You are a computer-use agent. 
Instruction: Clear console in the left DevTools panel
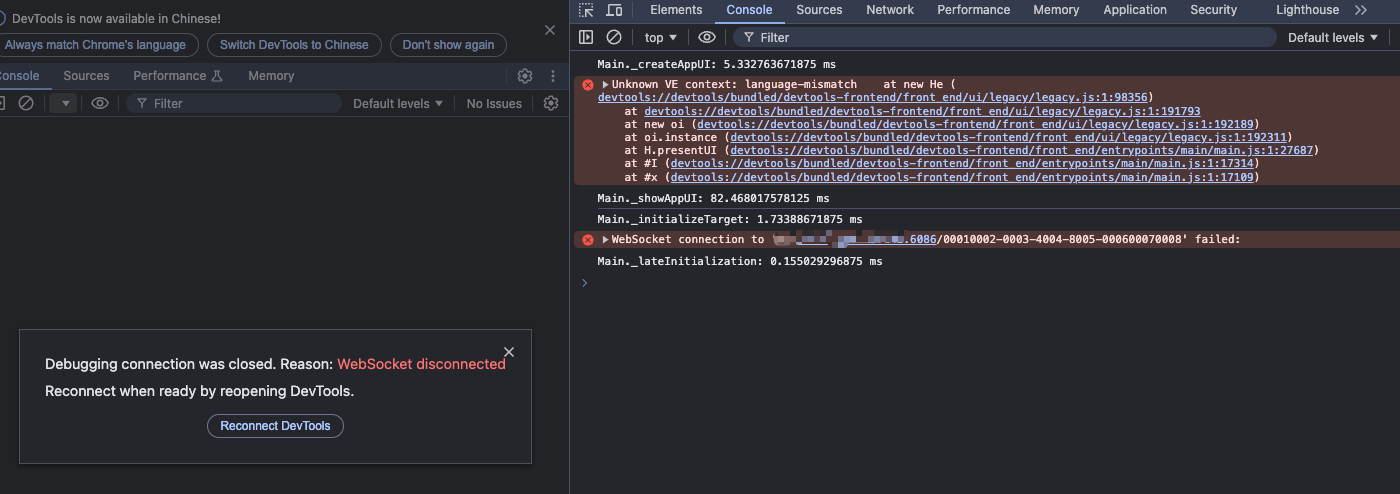(26, 103)
